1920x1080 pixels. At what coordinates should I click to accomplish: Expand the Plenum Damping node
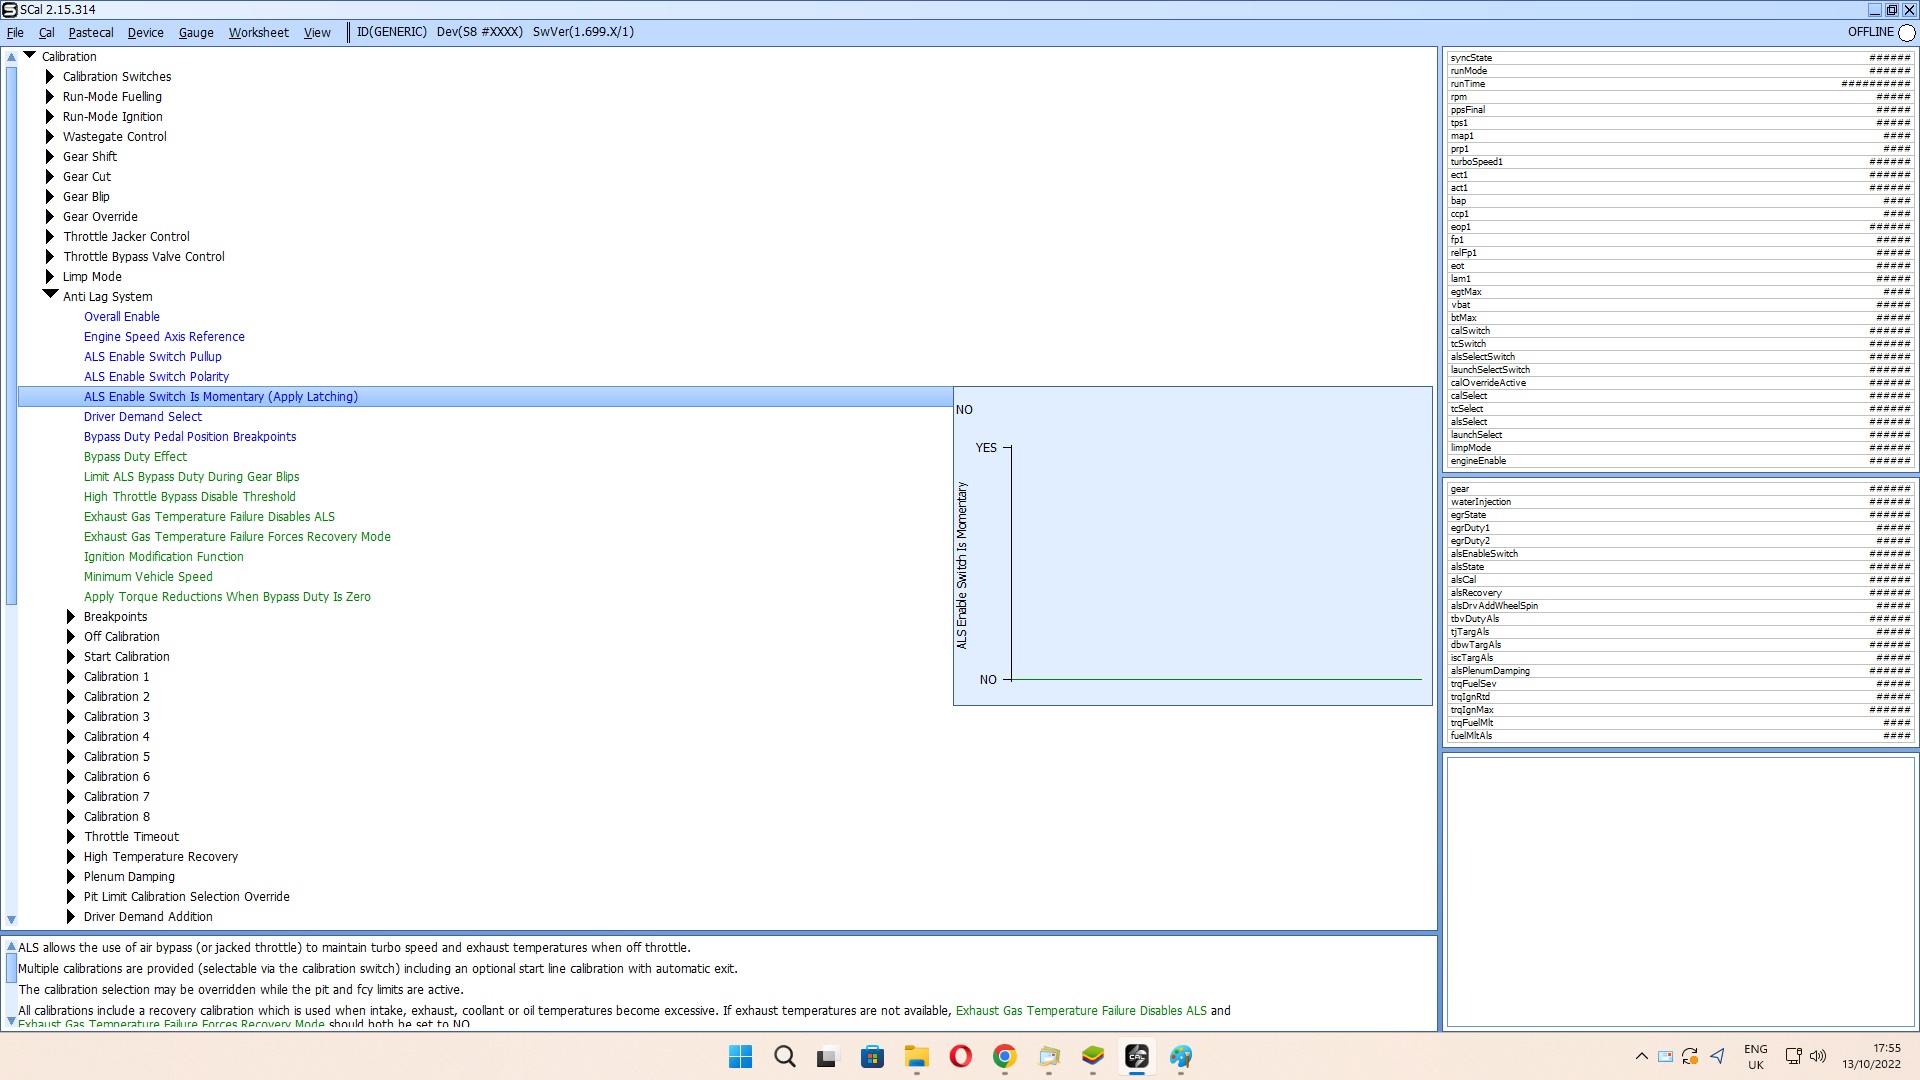pyautogui.click(x=71, y=877)
